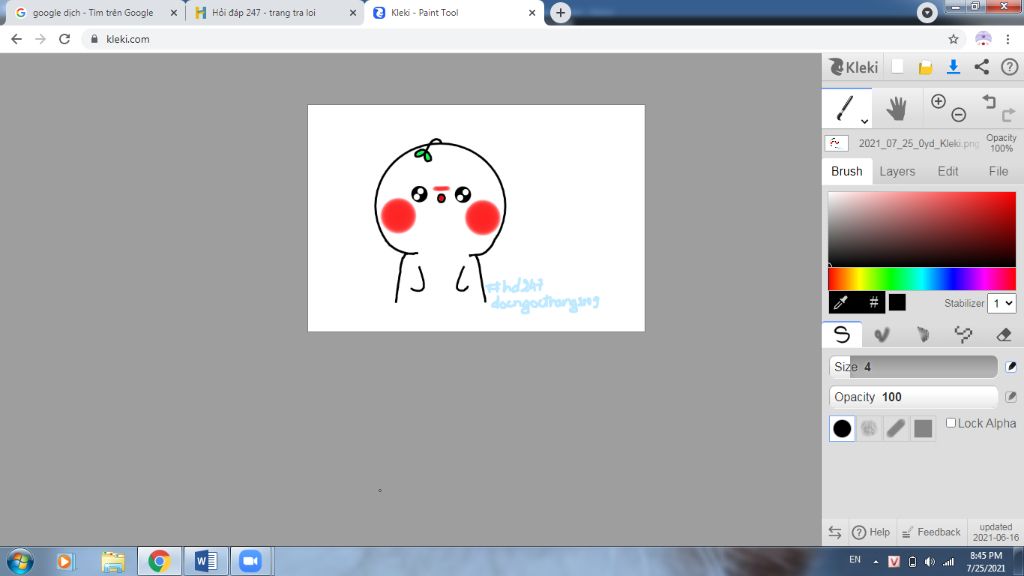Open Zoom from the taskbar
This screenshot has width=1024, height=576.
[250, 561]
